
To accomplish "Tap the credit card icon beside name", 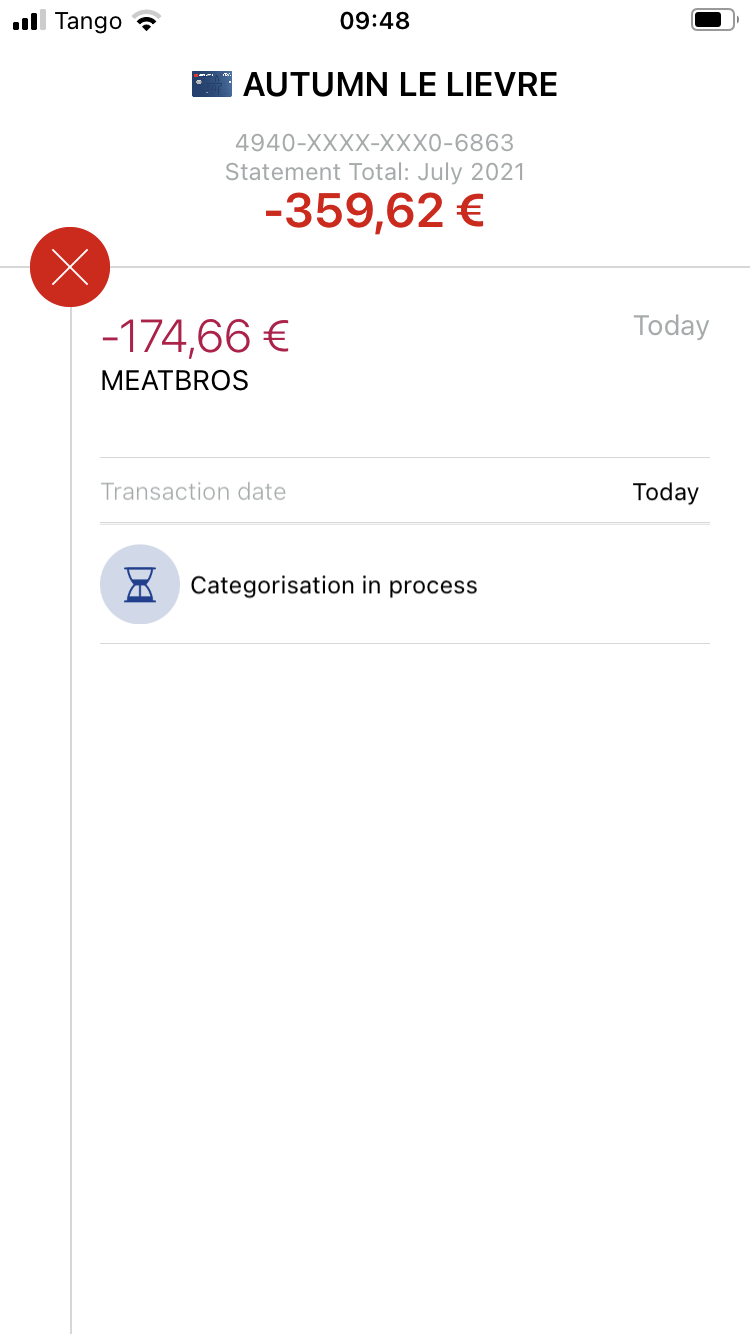I will point(211,84).
